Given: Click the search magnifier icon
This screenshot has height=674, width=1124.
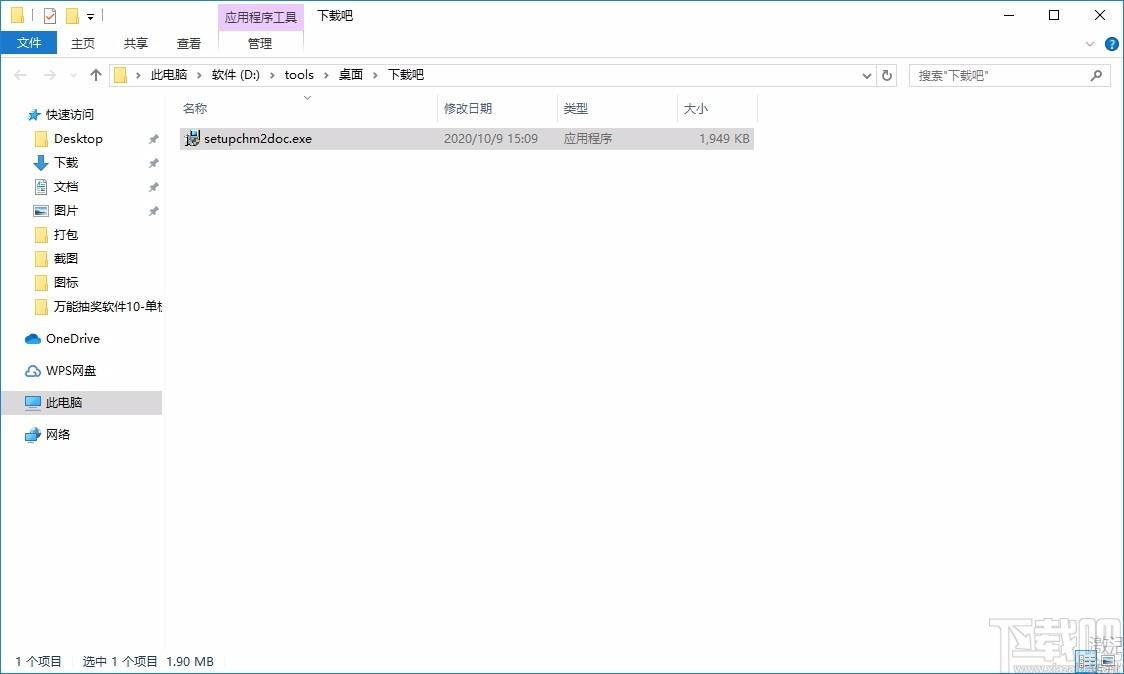Looking at the screenshot, I should pos(1096,75).
